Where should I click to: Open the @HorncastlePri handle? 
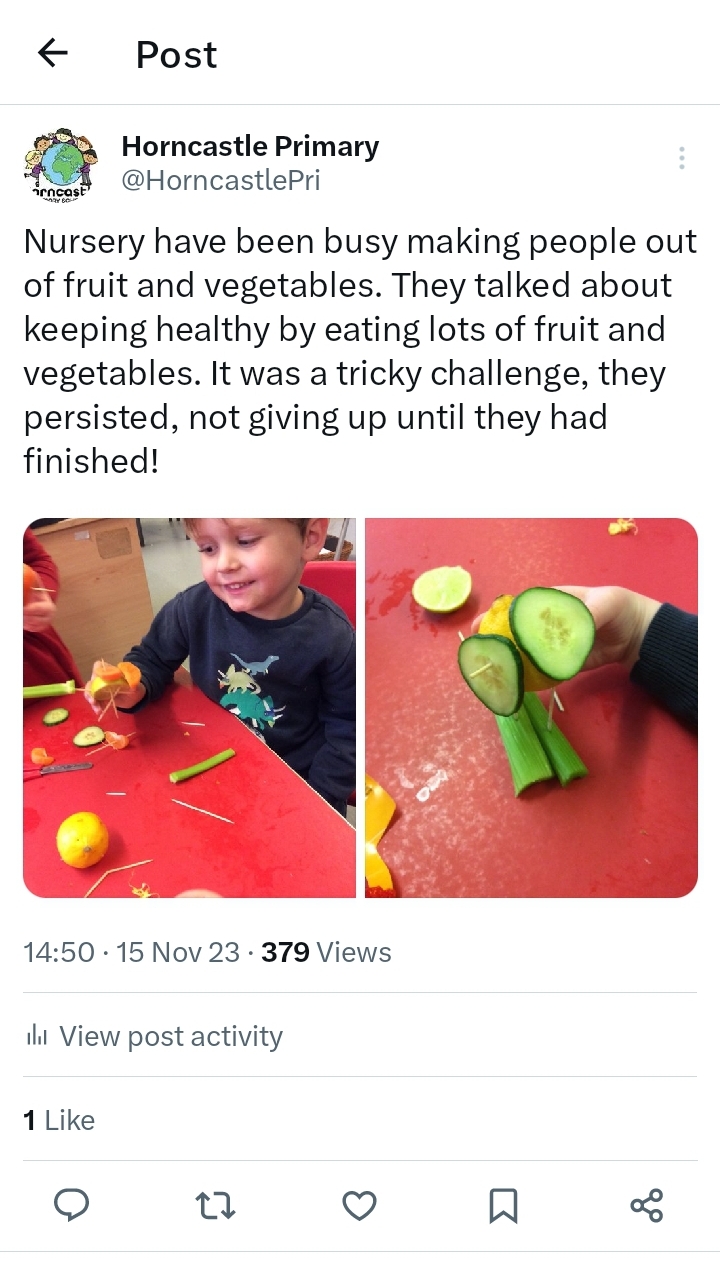point(221,181)
